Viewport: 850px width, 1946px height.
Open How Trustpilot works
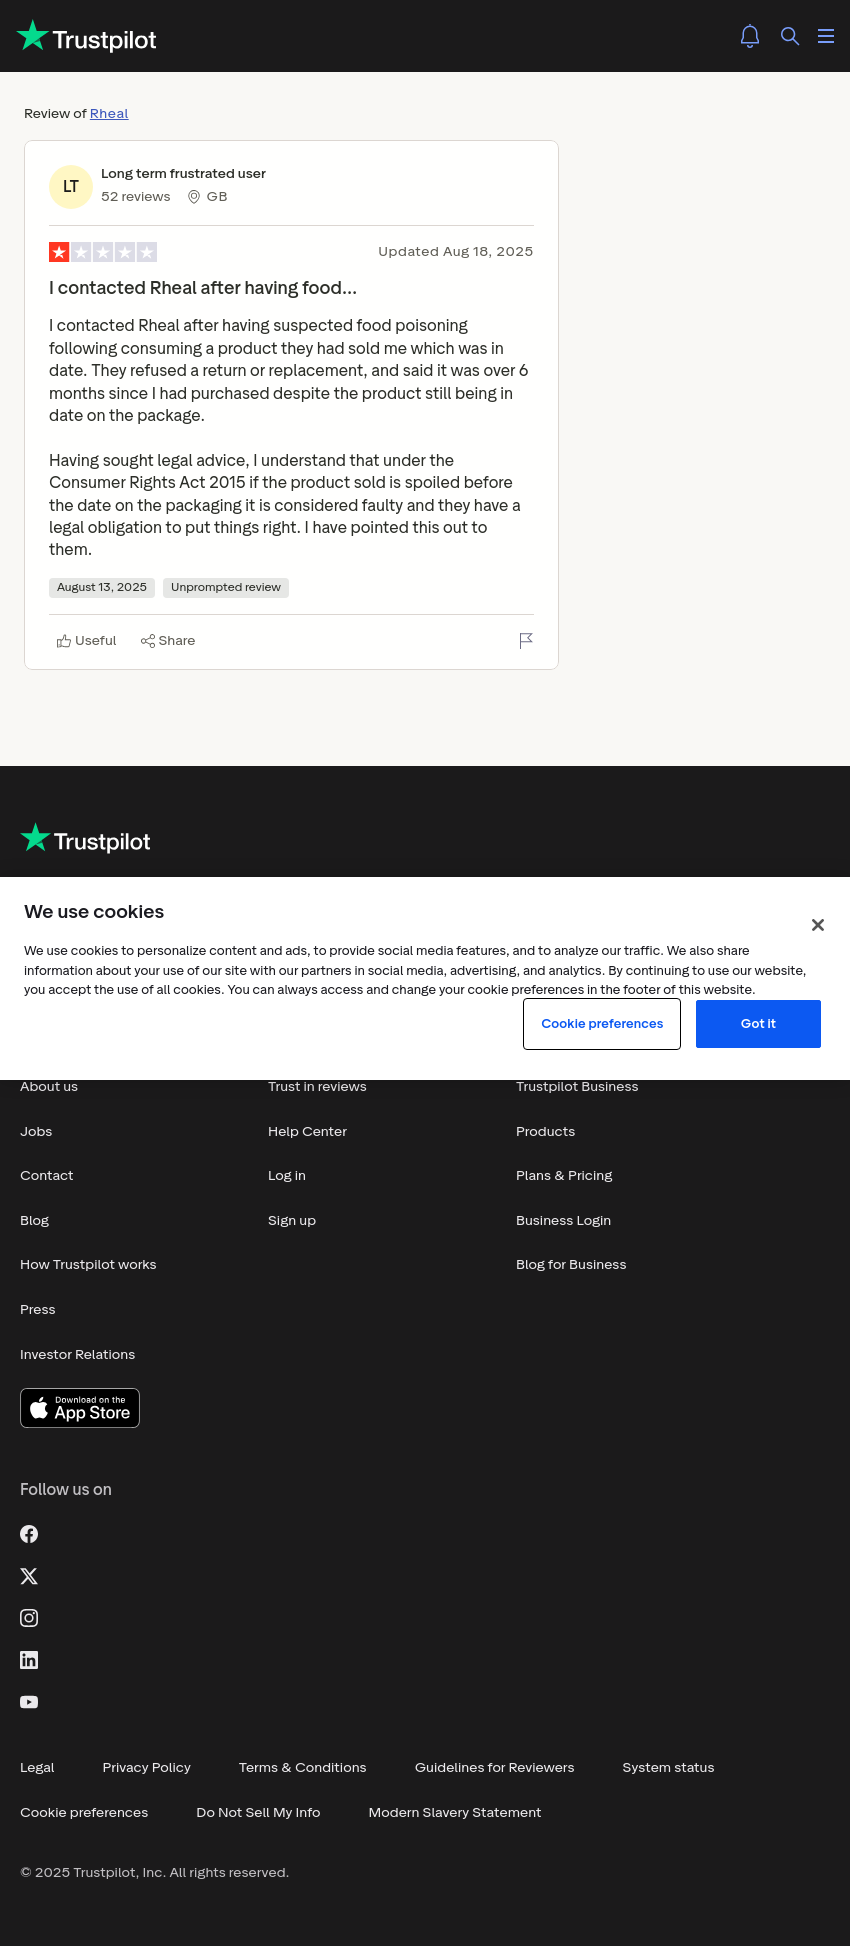[x=88, y=1265]
